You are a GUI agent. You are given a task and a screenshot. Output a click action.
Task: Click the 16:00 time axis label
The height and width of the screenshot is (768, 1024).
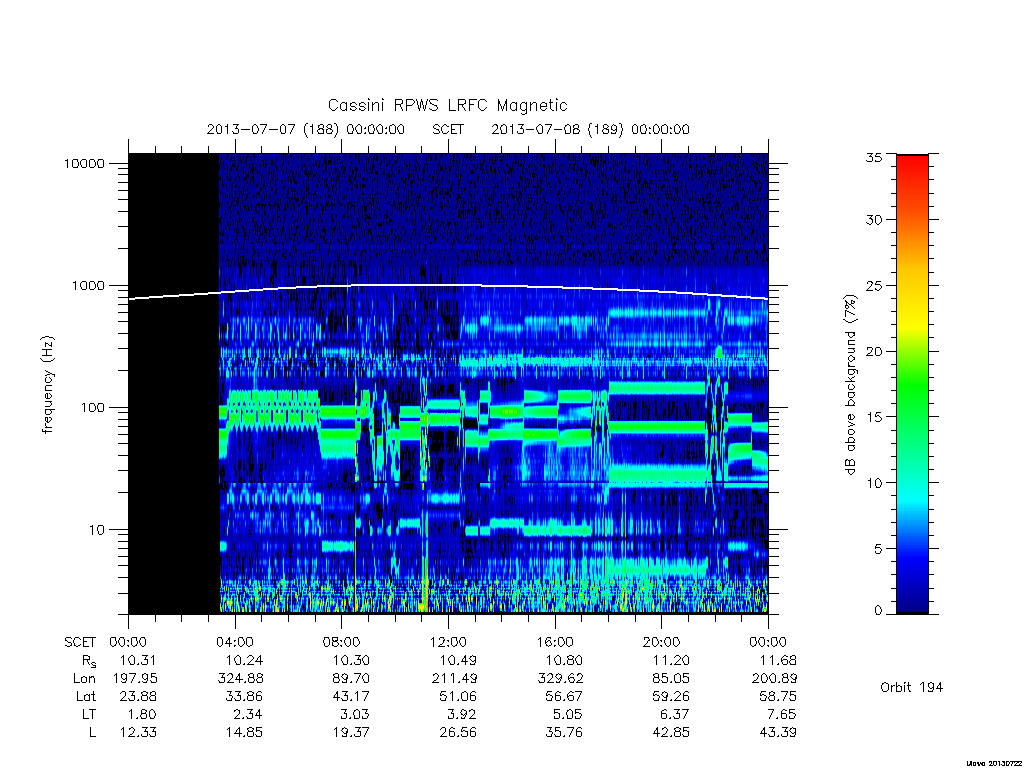click(554, 642)
